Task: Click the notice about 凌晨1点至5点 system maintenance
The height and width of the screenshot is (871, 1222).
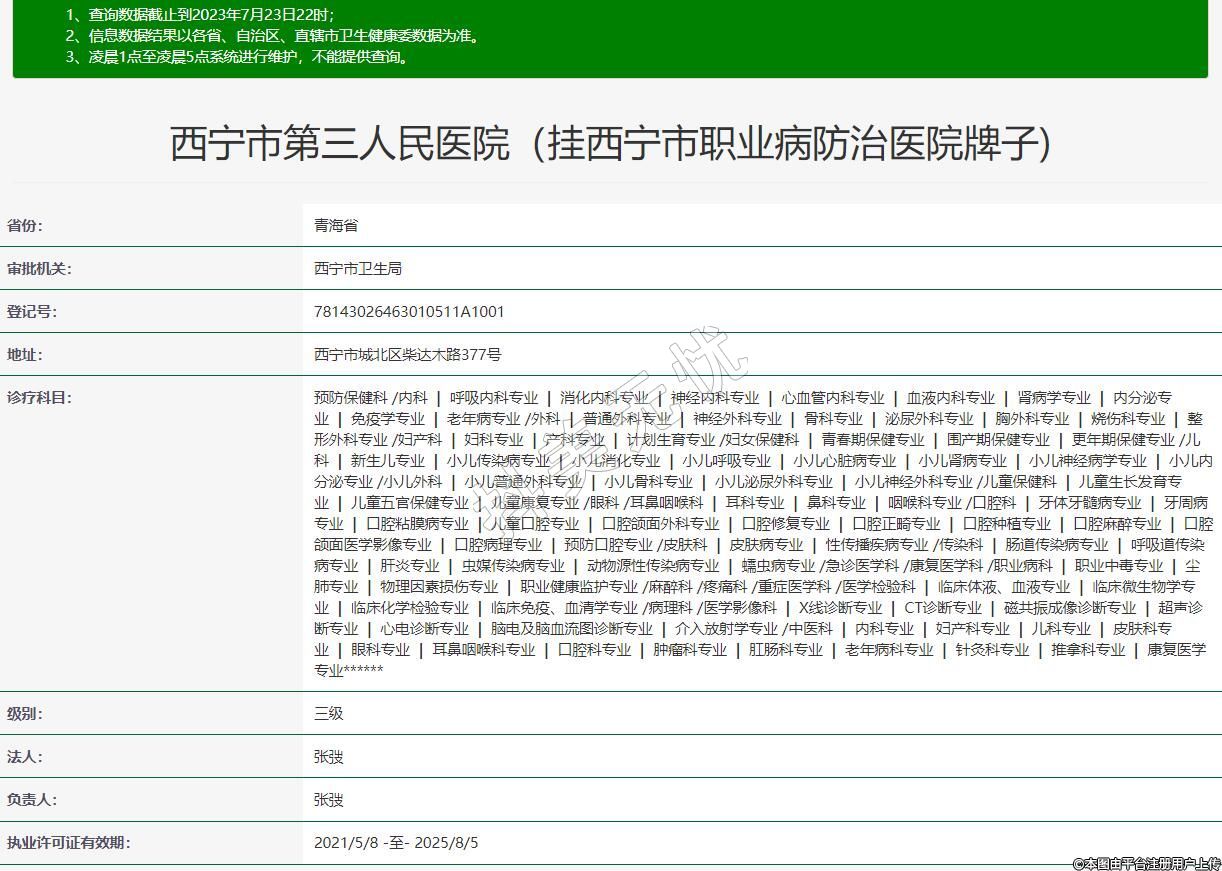Action: (236, 57)
